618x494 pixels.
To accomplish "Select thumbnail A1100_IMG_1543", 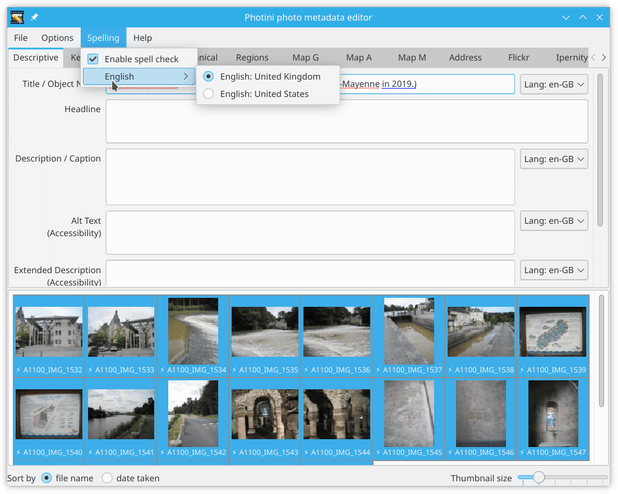I will [x=265, y=419].
